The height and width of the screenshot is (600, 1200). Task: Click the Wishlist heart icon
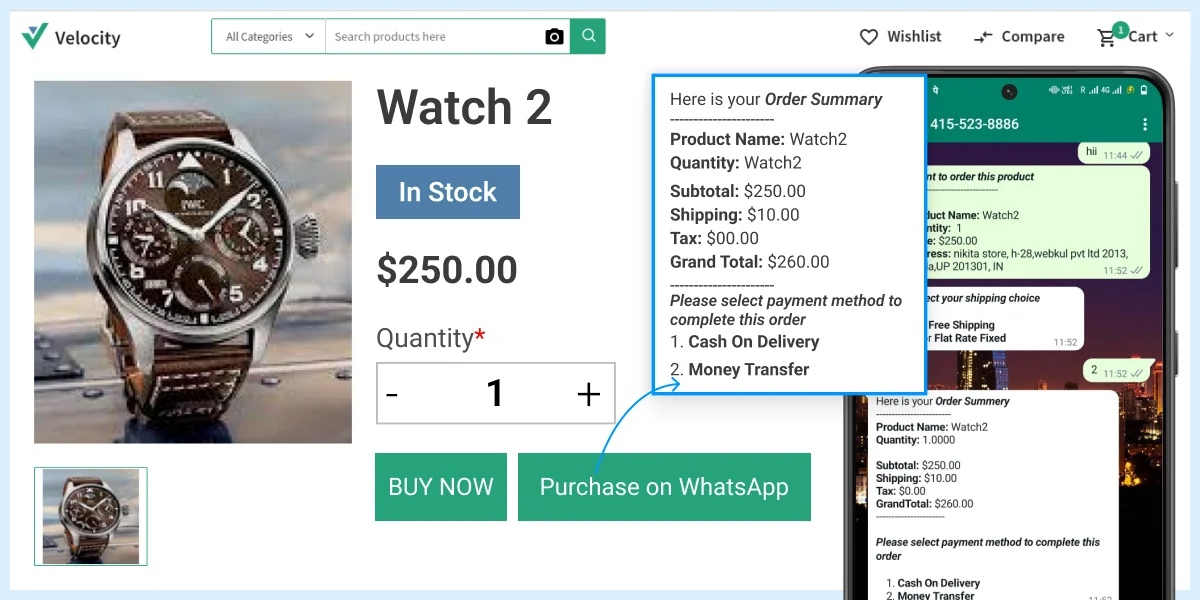(869, 37)
